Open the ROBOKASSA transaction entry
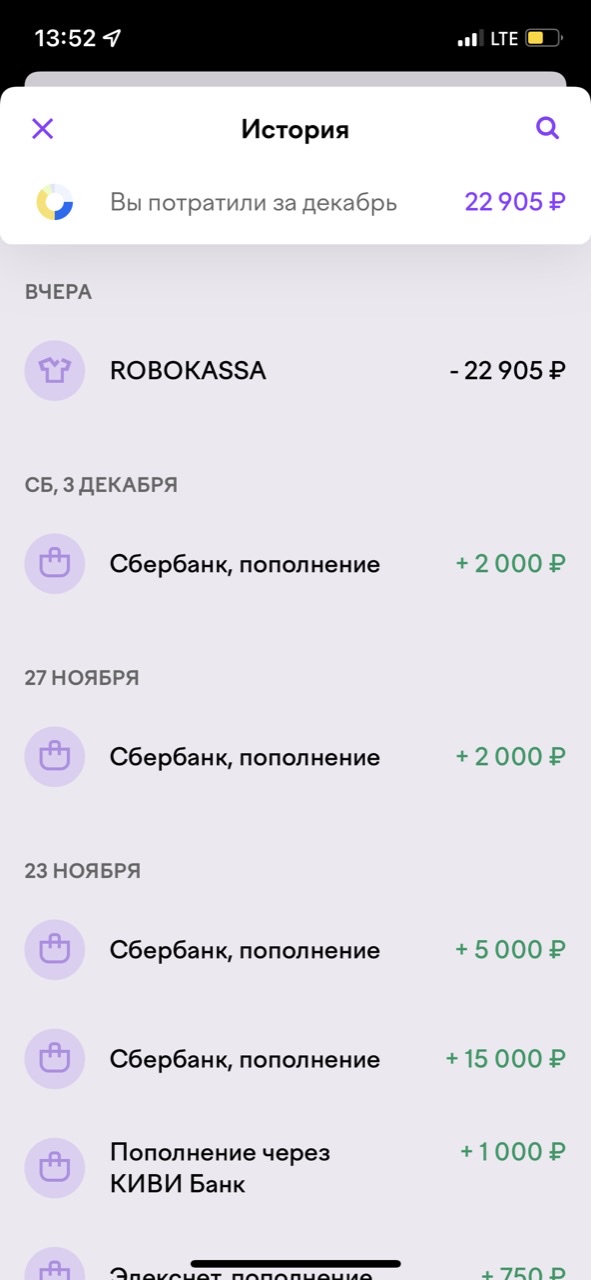 295,371
